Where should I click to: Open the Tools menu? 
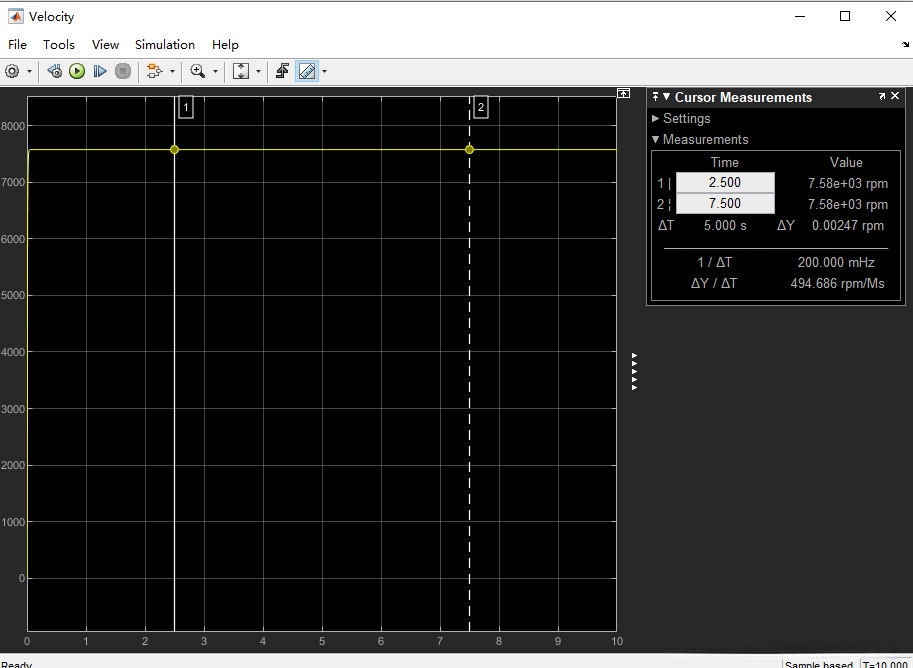[59, 45]
